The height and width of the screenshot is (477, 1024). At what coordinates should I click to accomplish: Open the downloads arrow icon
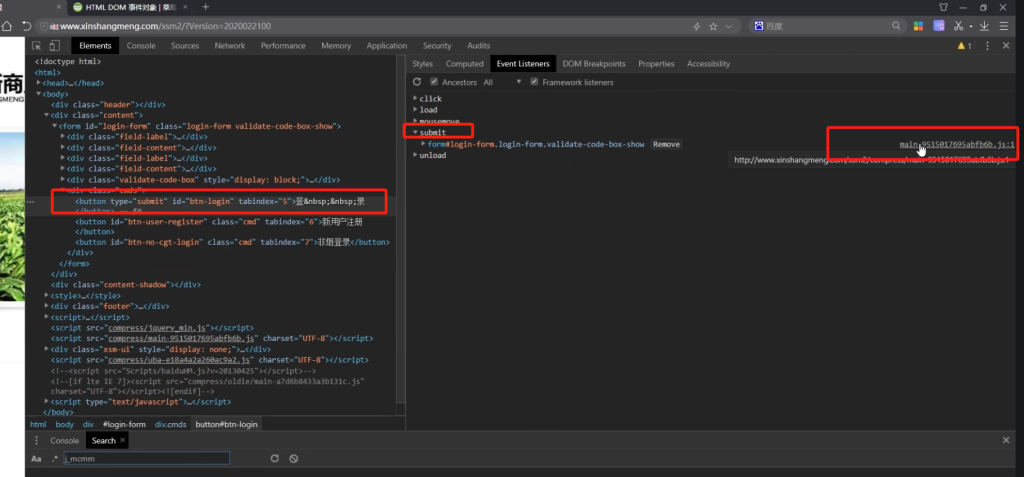(x=984, y=26)
